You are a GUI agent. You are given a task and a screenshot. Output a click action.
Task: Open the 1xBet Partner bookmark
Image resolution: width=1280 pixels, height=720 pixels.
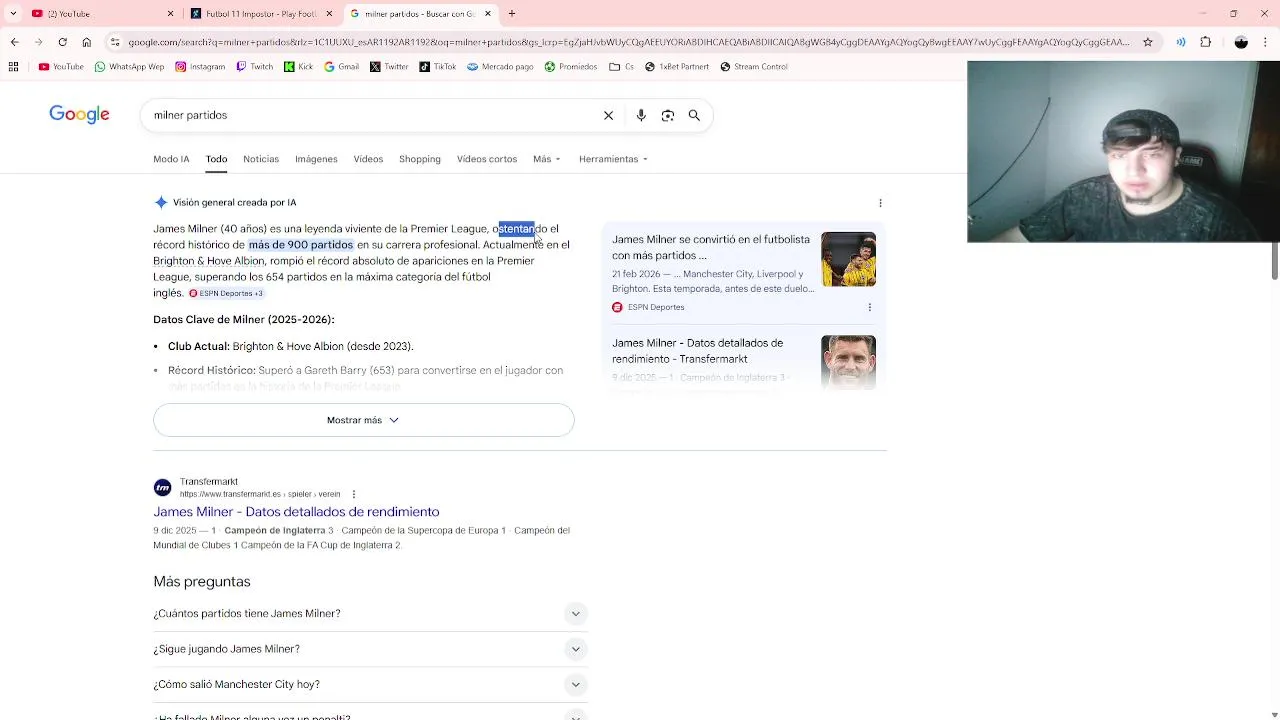677,67
